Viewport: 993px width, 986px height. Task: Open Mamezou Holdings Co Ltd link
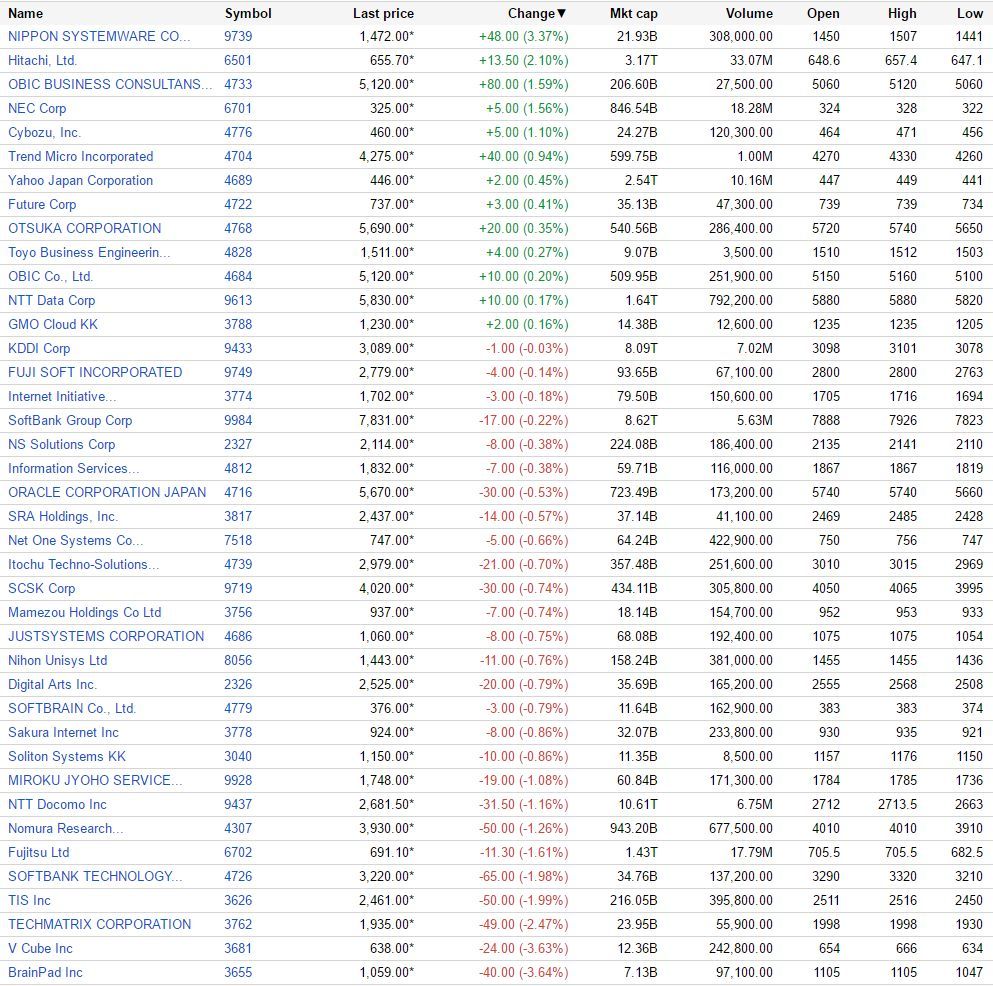pyautogui.click(x=84, y=613)
